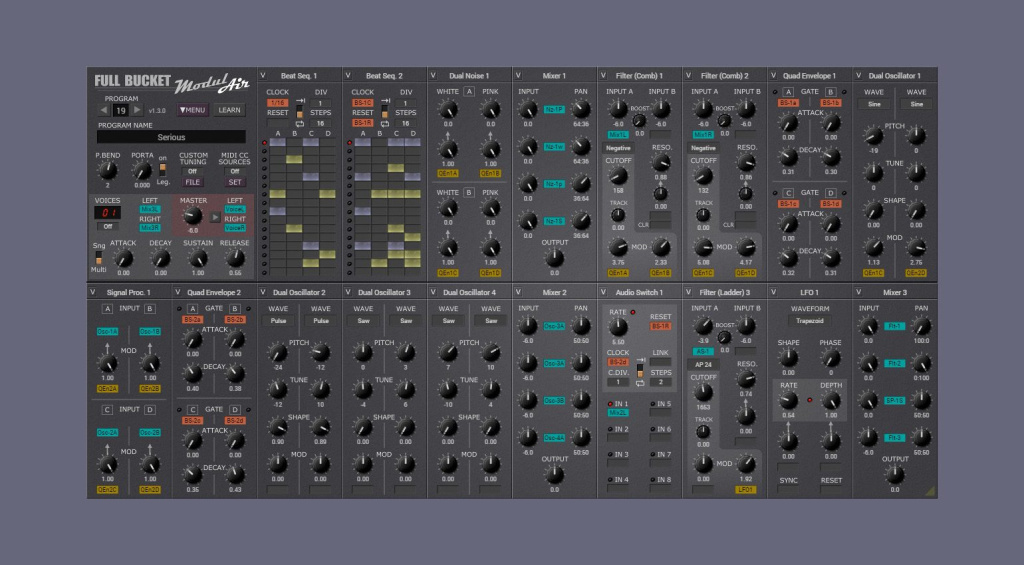
Task: Click the Steps value 16 in Beat Seq. 1
Action: pos(320,123)
